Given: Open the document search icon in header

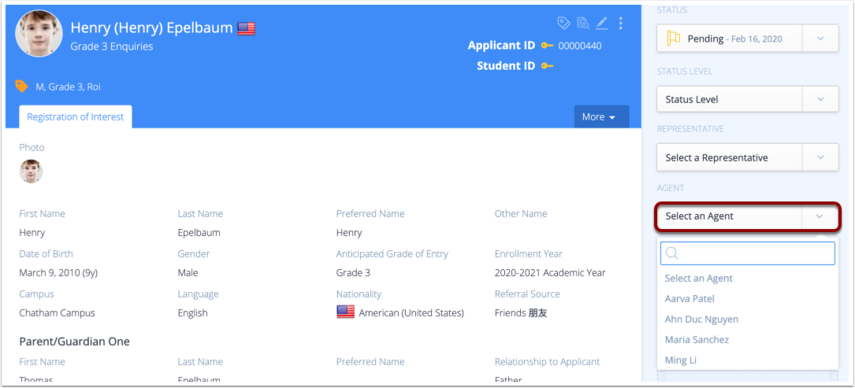Looking at the screenshot, I should coord(583,23).
